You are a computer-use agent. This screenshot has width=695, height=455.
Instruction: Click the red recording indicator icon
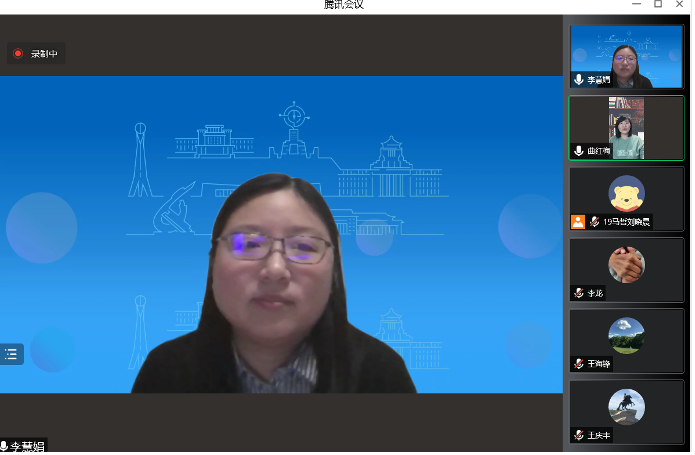[18, 54]
